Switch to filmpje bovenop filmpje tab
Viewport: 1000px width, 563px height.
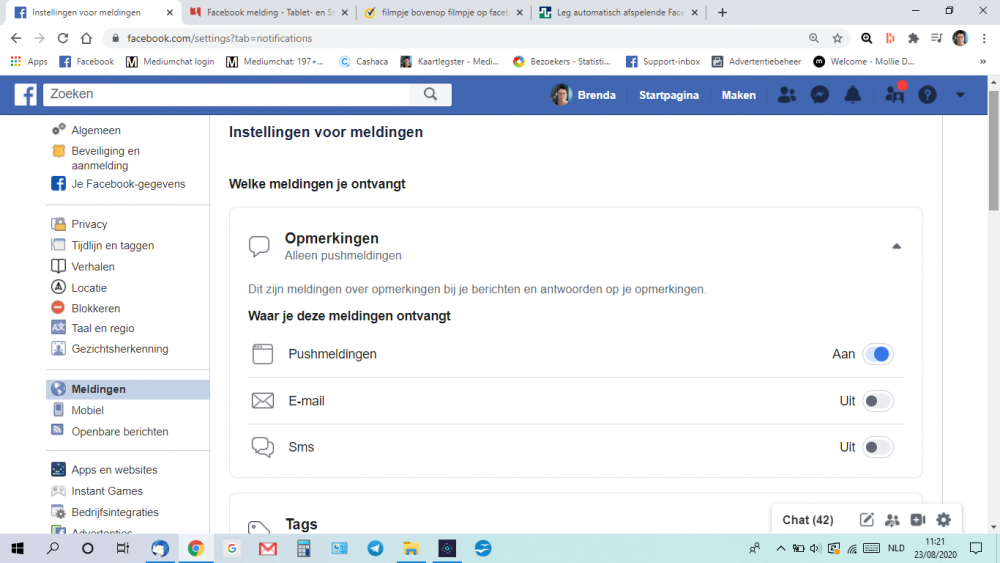click(445, 12)
